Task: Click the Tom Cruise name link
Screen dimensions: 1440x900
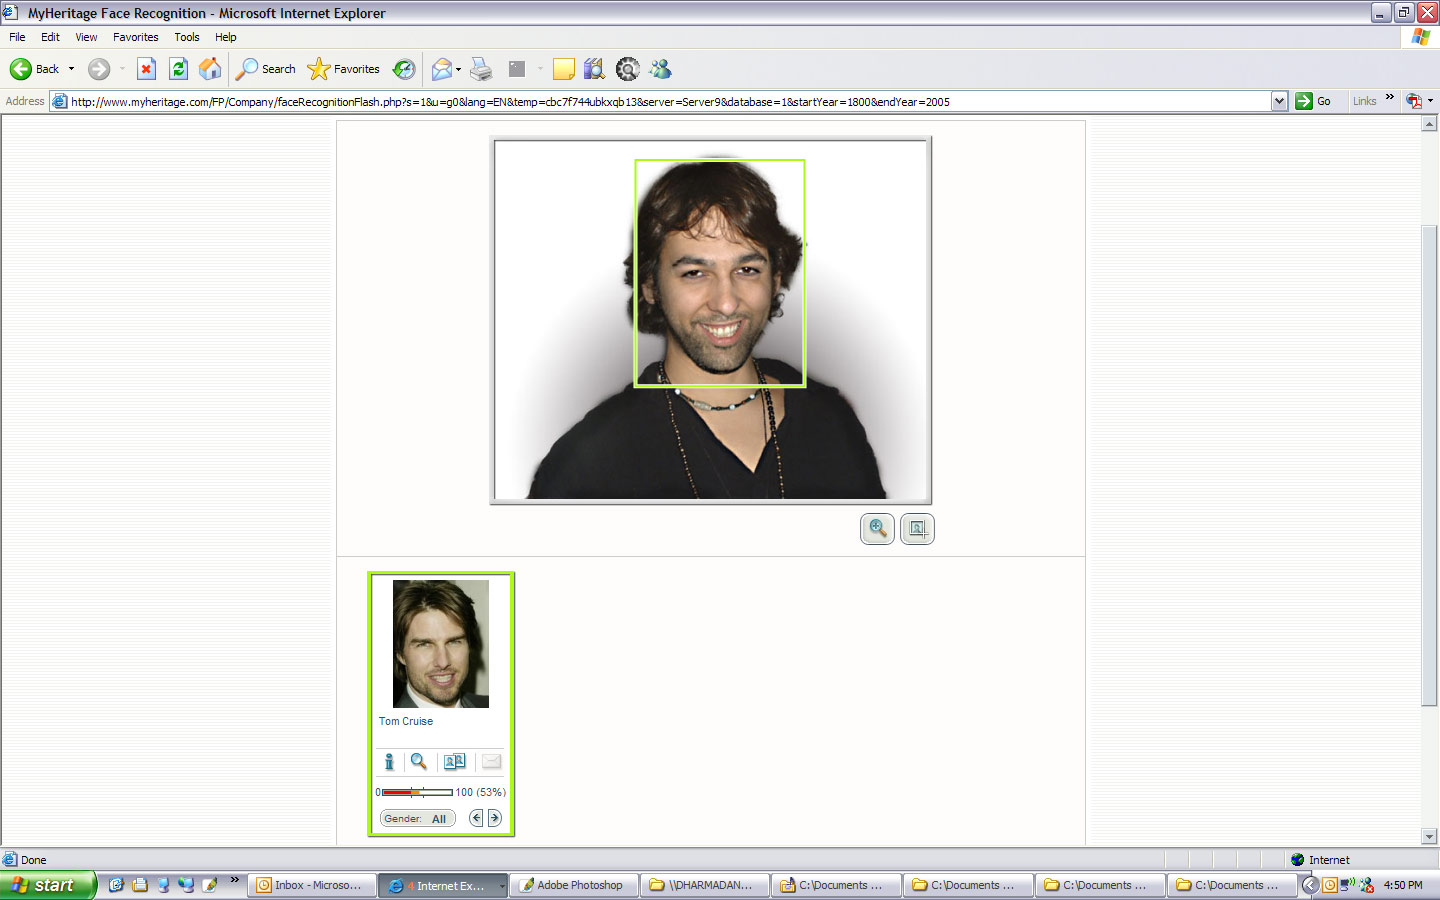Action: [x=406, y=721]
